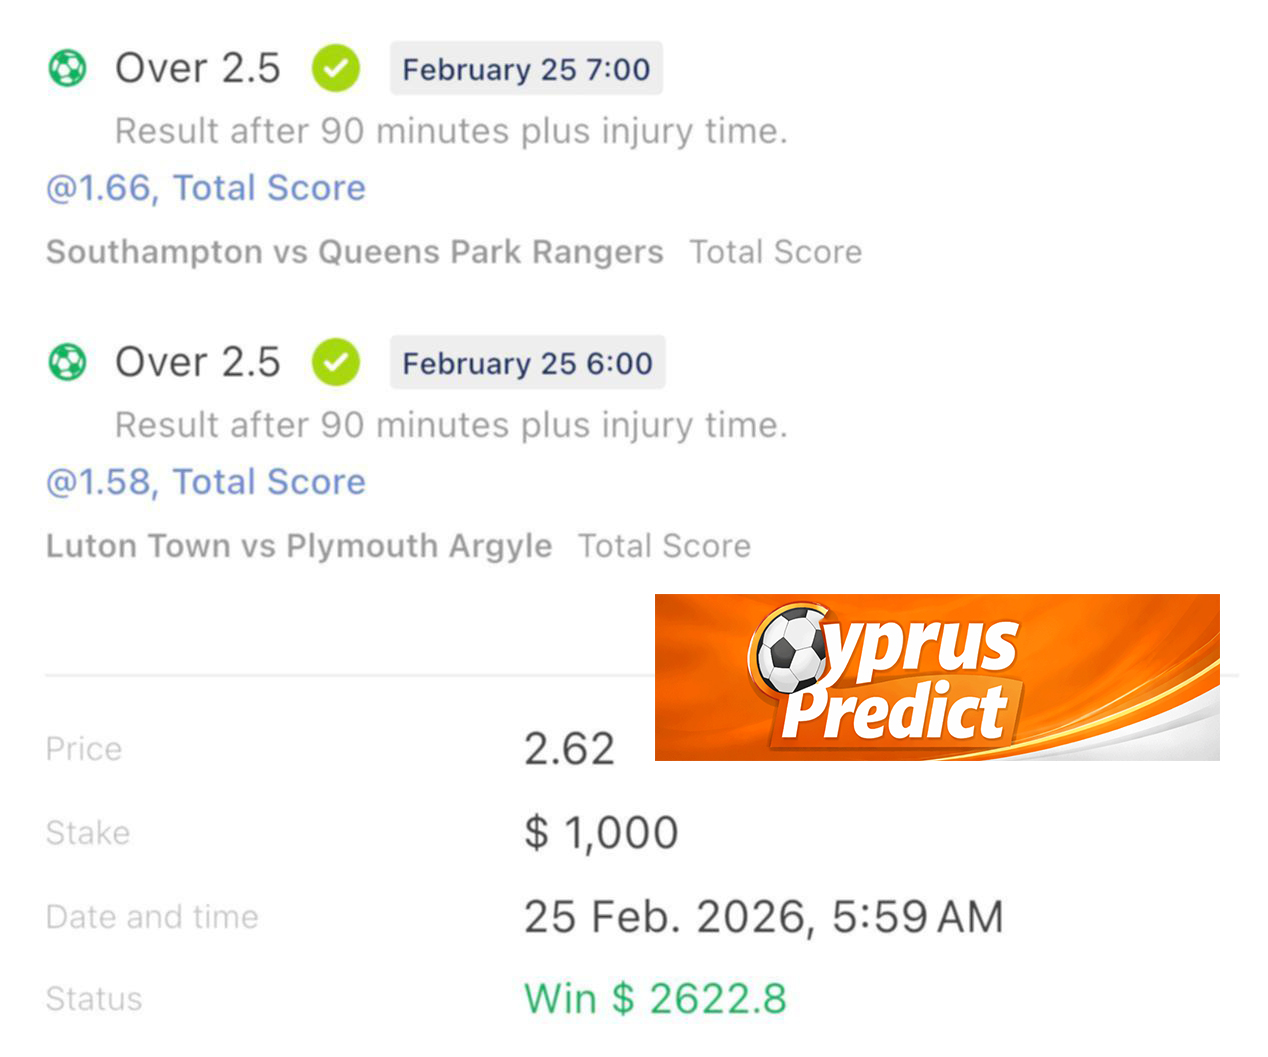Click Total Score label after Queens Park Rangers
1268x1057 pixels.
[775, 252]
